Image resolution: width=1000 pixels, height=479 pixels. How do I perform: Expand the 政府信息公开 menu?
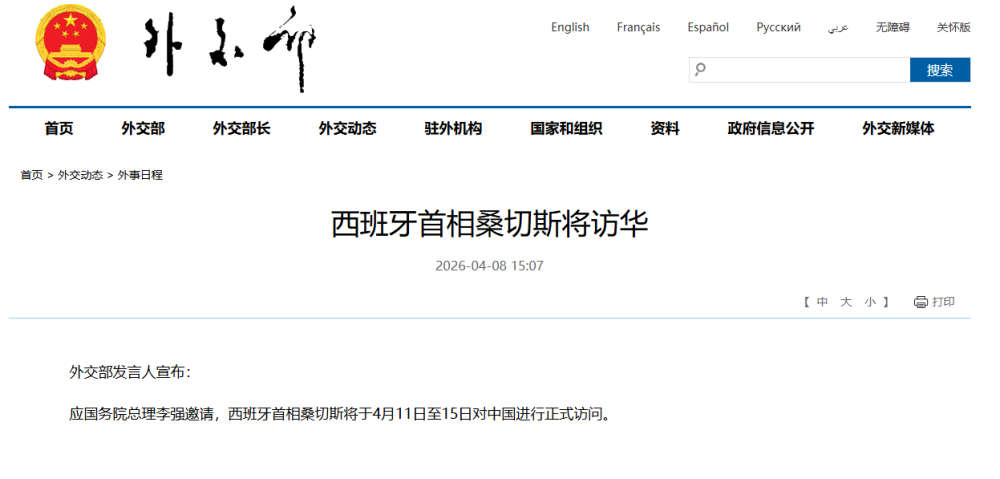(x=771, y=128)
